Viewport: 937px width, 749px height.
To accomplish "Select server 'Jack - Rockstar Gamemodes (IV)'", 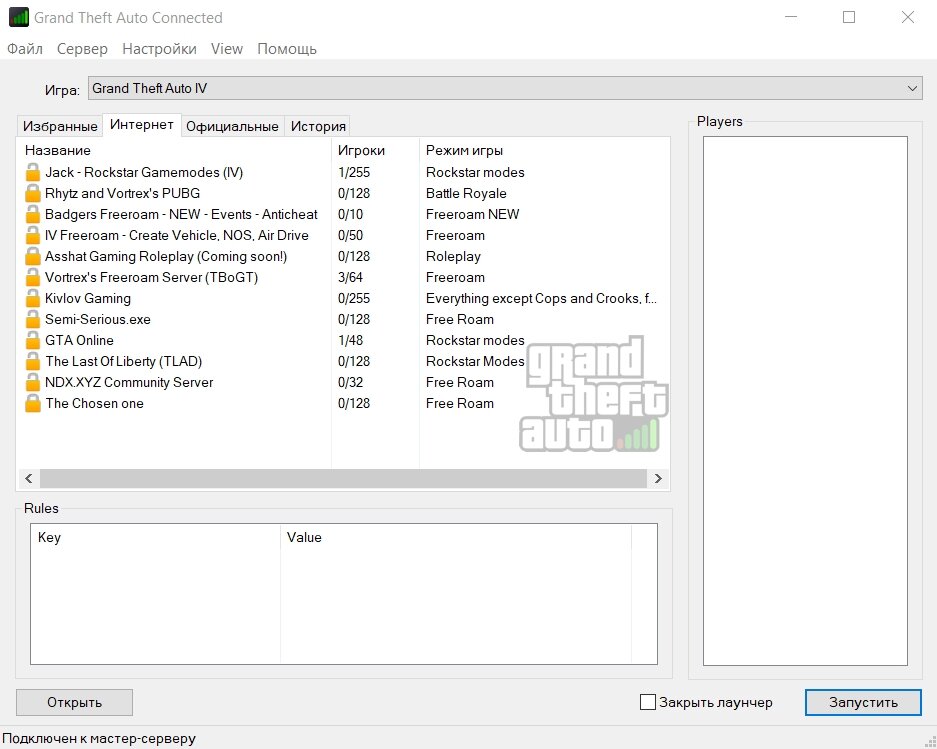I will click(x=144, y=173).
